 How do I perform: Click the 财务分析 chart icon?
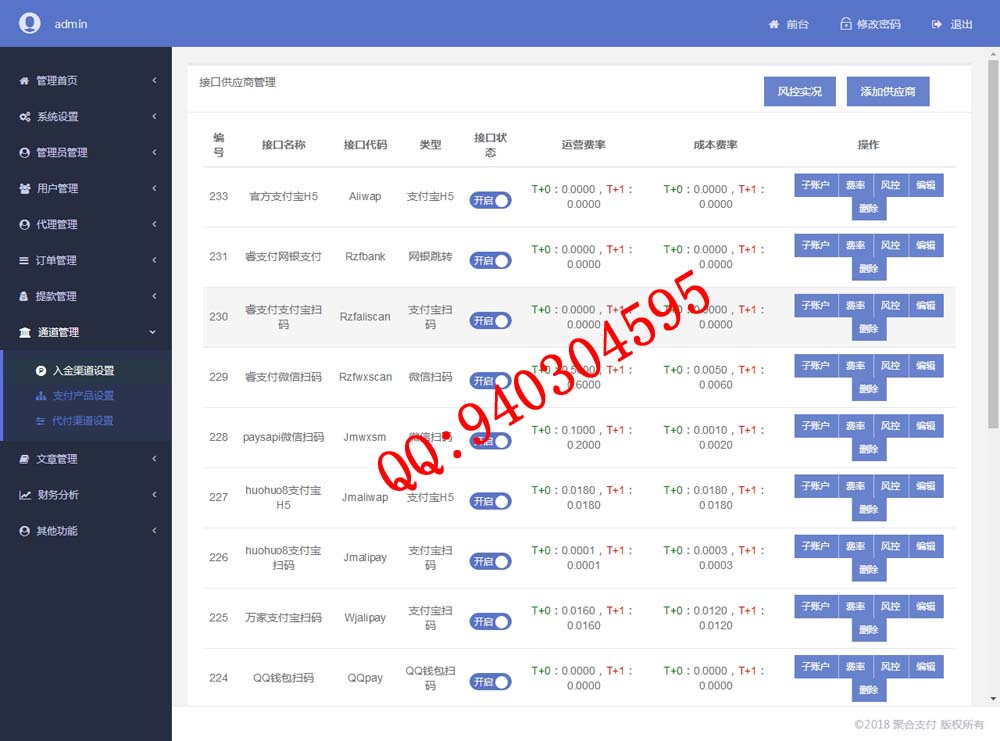point(25,495)
